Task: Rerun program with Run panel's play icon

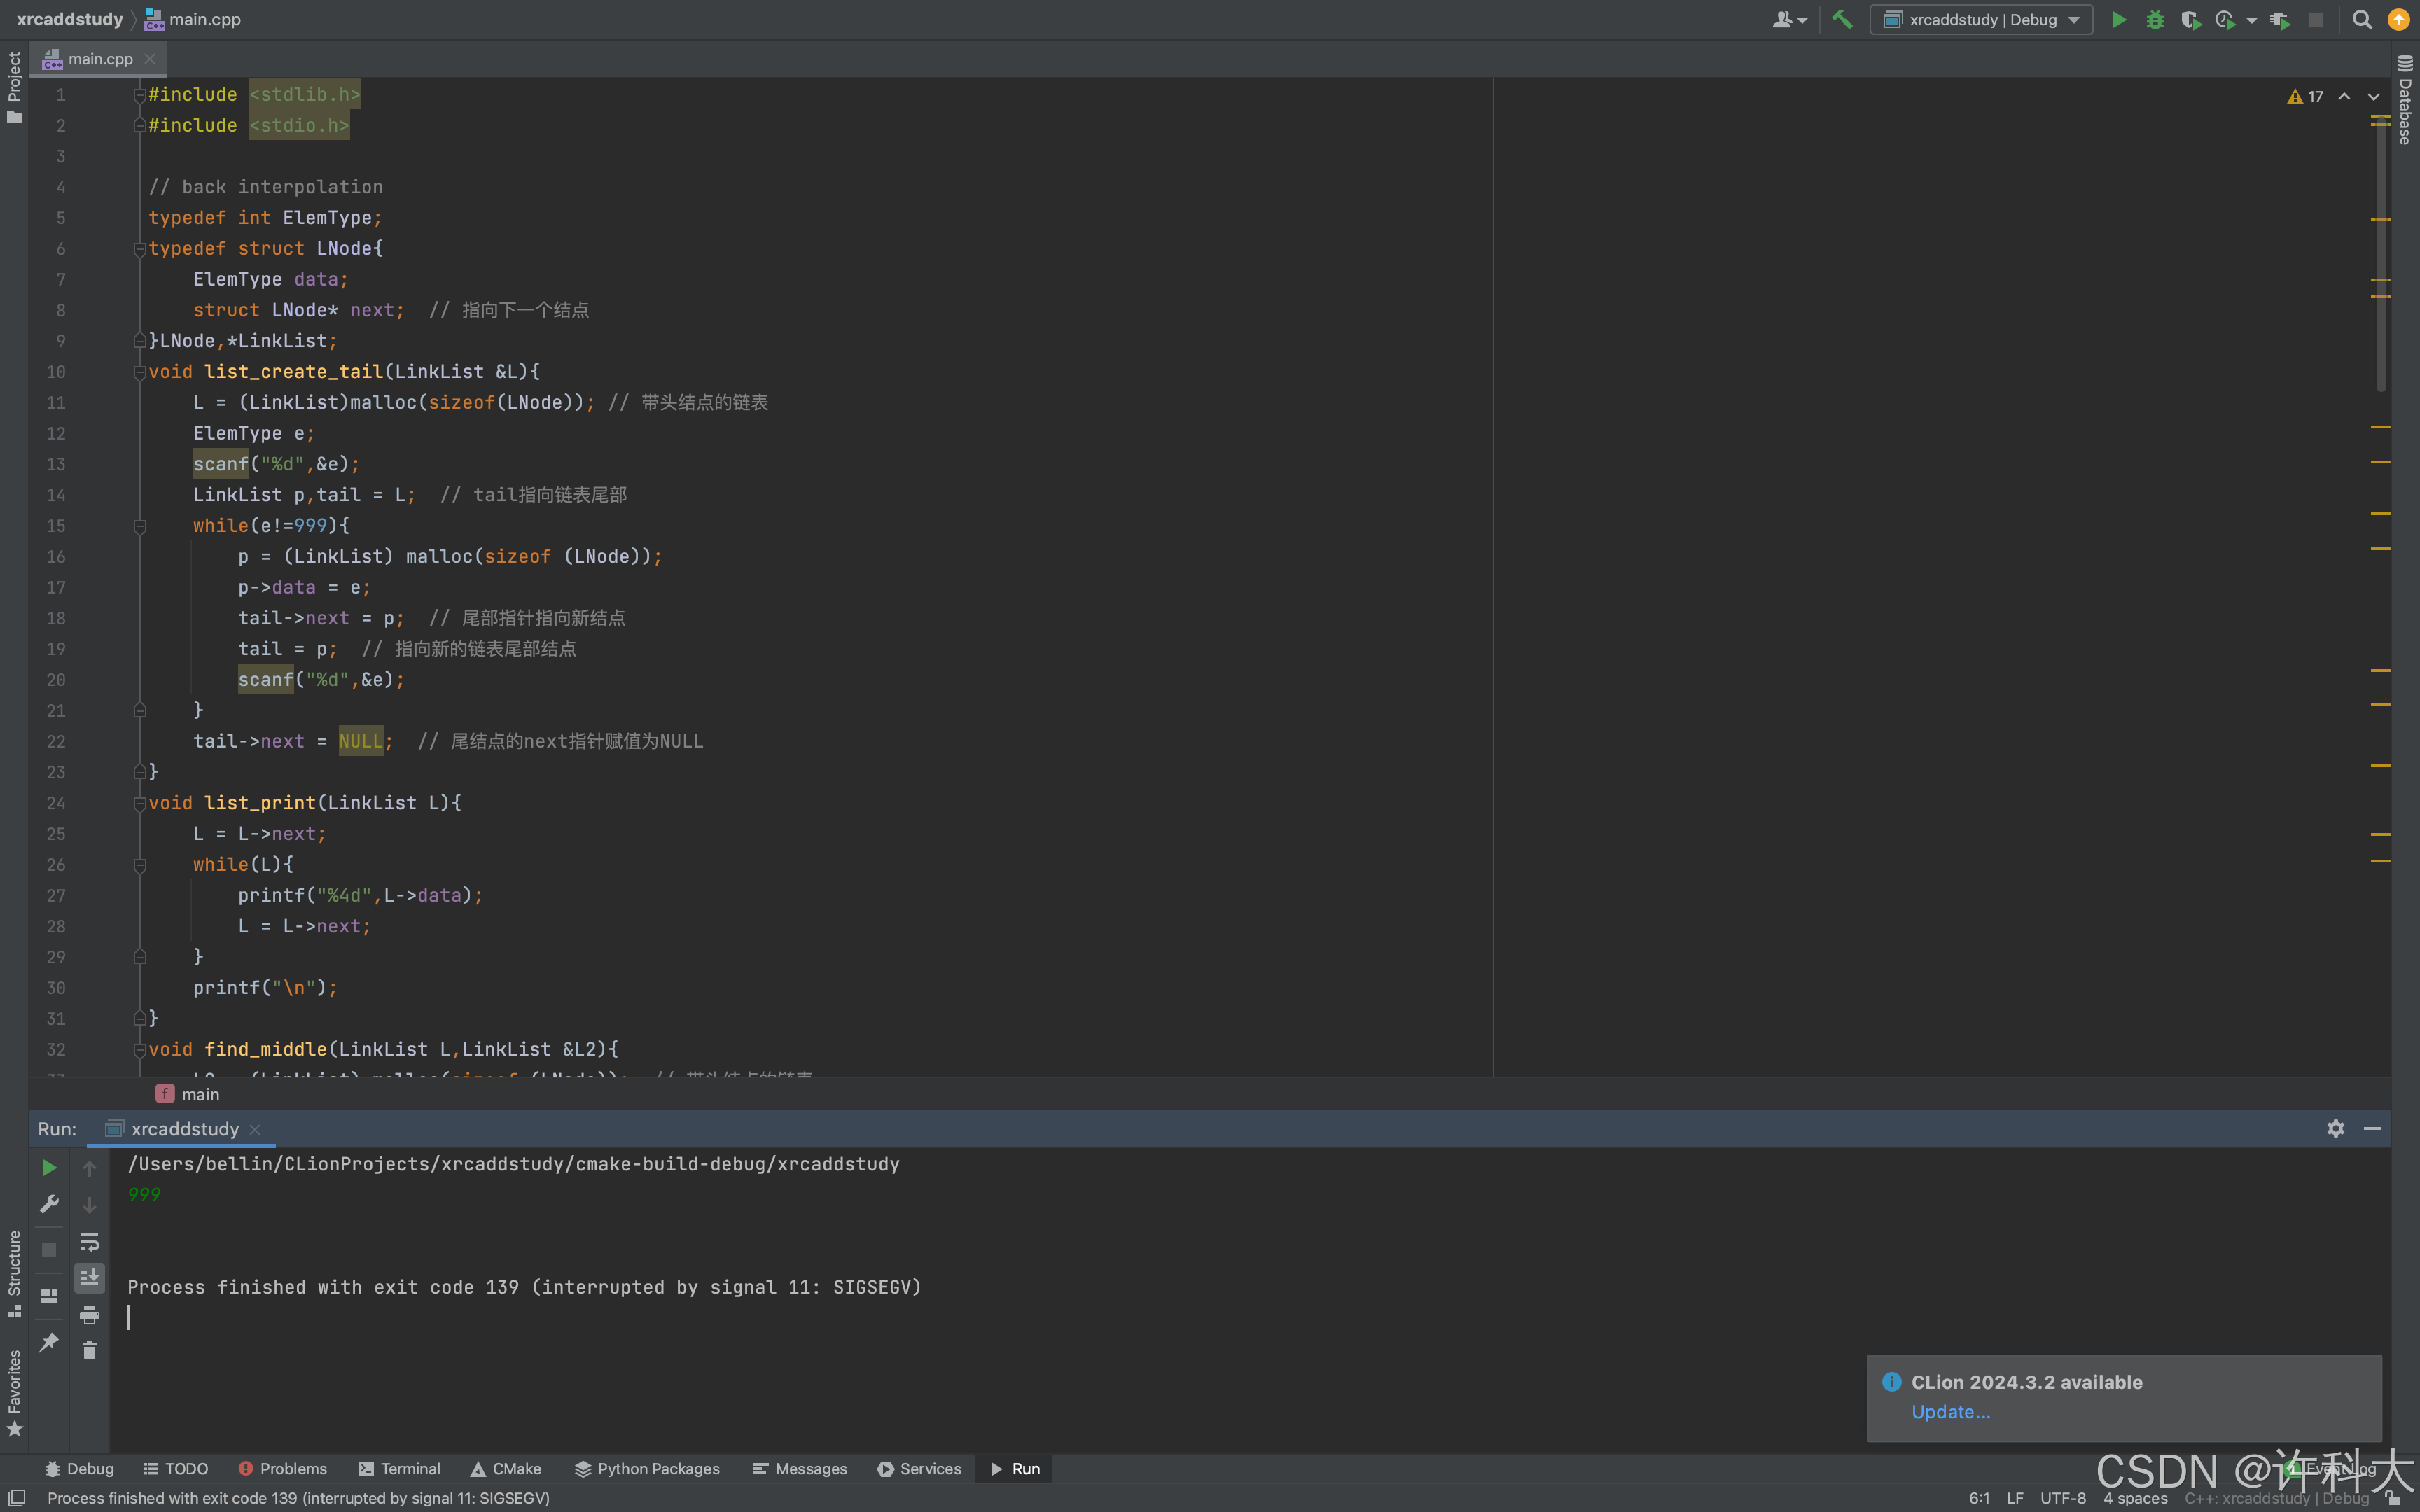Action: click(x=48, y=1168)
